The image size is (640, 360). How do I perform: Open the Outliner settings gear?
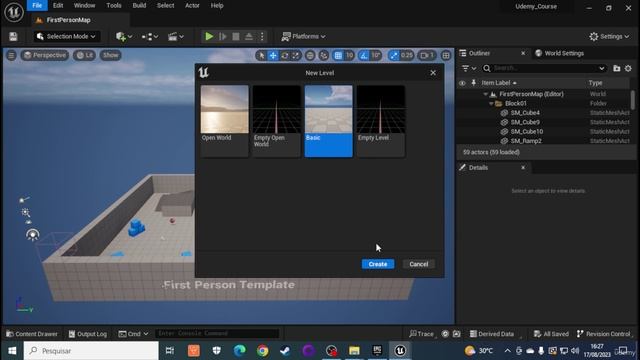click(628, 68)
